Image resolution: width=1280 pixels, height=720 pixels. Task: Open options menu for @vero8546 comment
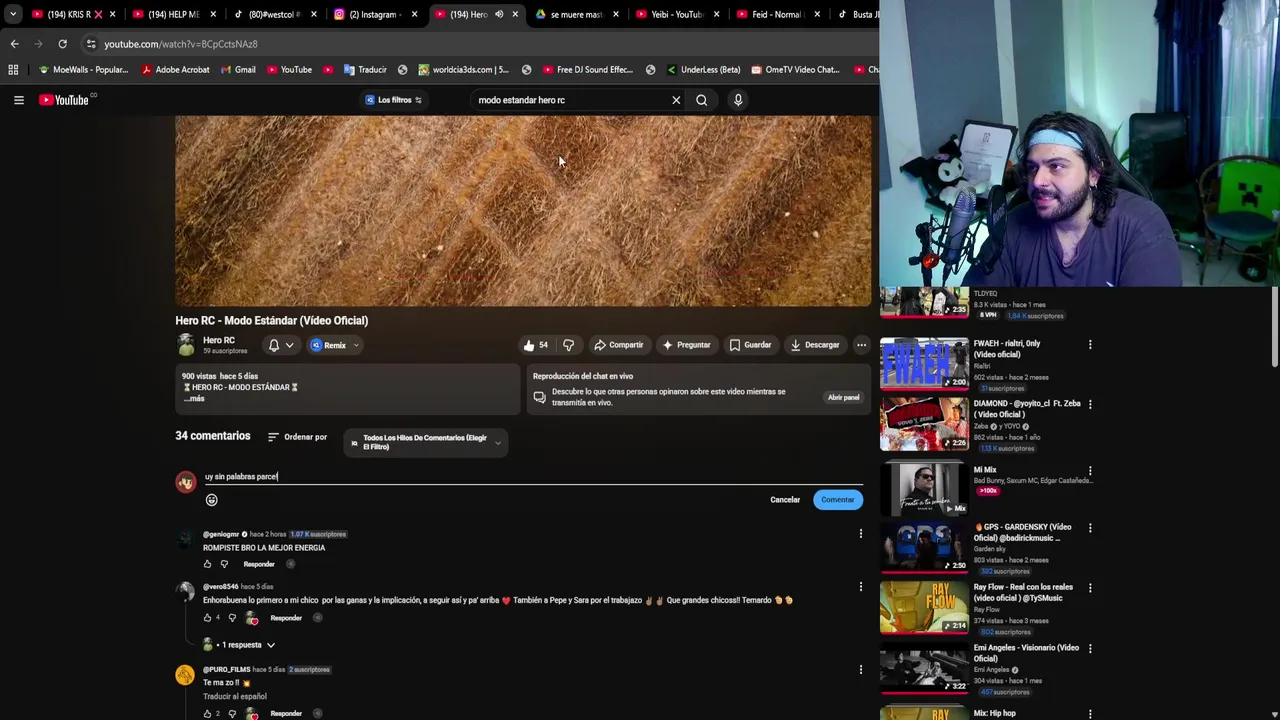click(x=860, y=587)
